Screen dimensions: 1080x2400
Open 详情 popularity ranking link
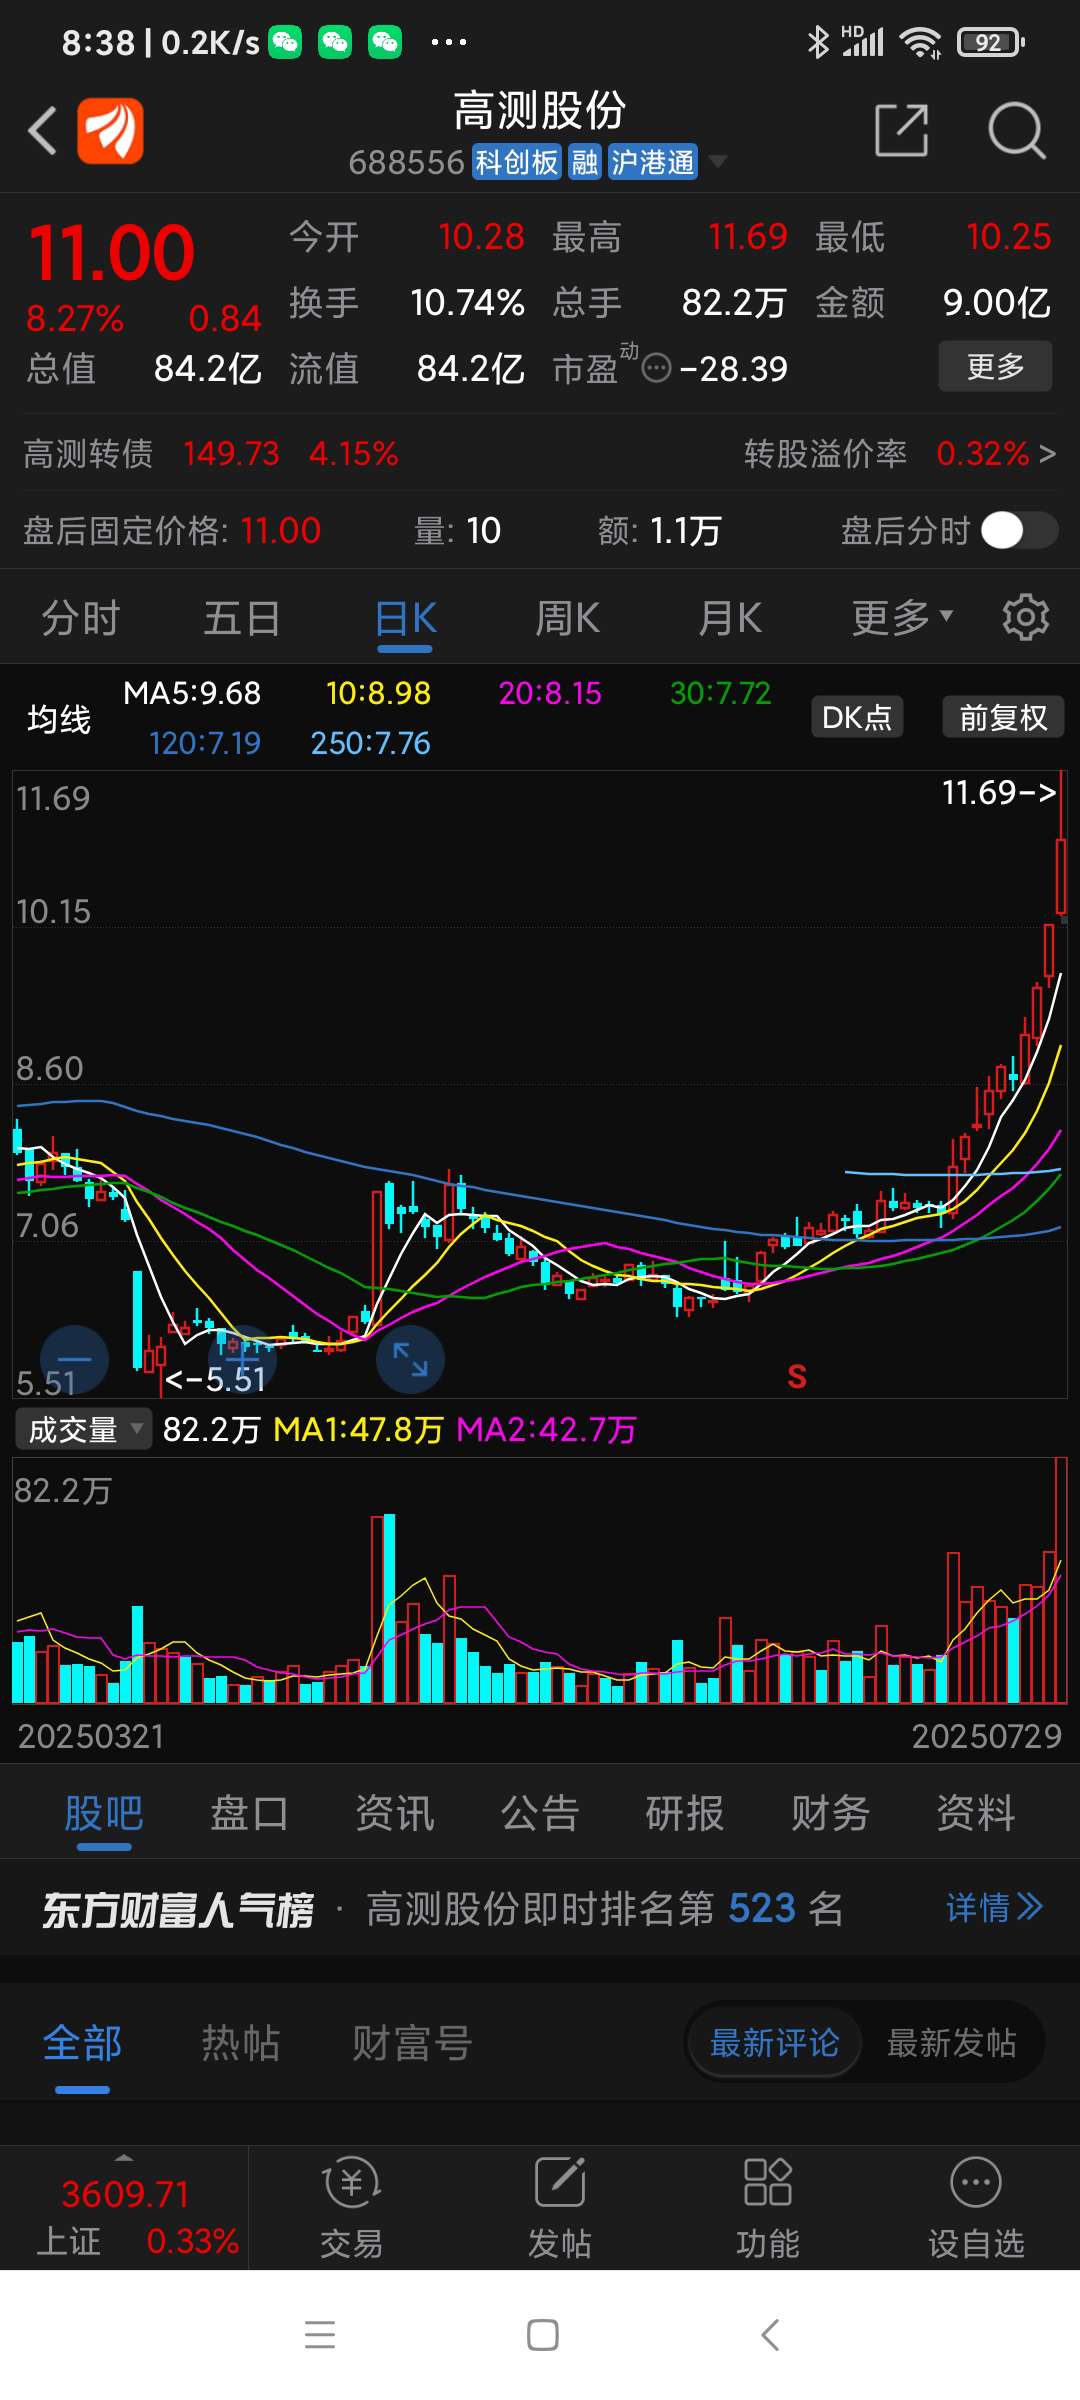coord(994,1908)
